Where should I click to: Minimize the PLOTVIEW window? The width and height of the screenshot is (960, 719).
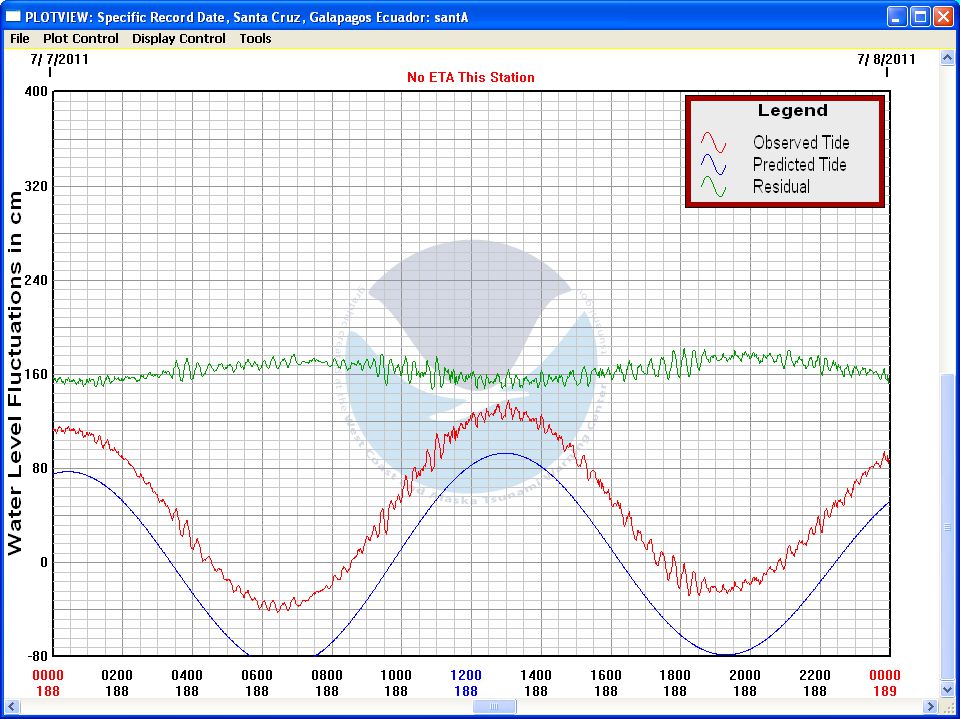pyautogui.click(x=897, y=16)
